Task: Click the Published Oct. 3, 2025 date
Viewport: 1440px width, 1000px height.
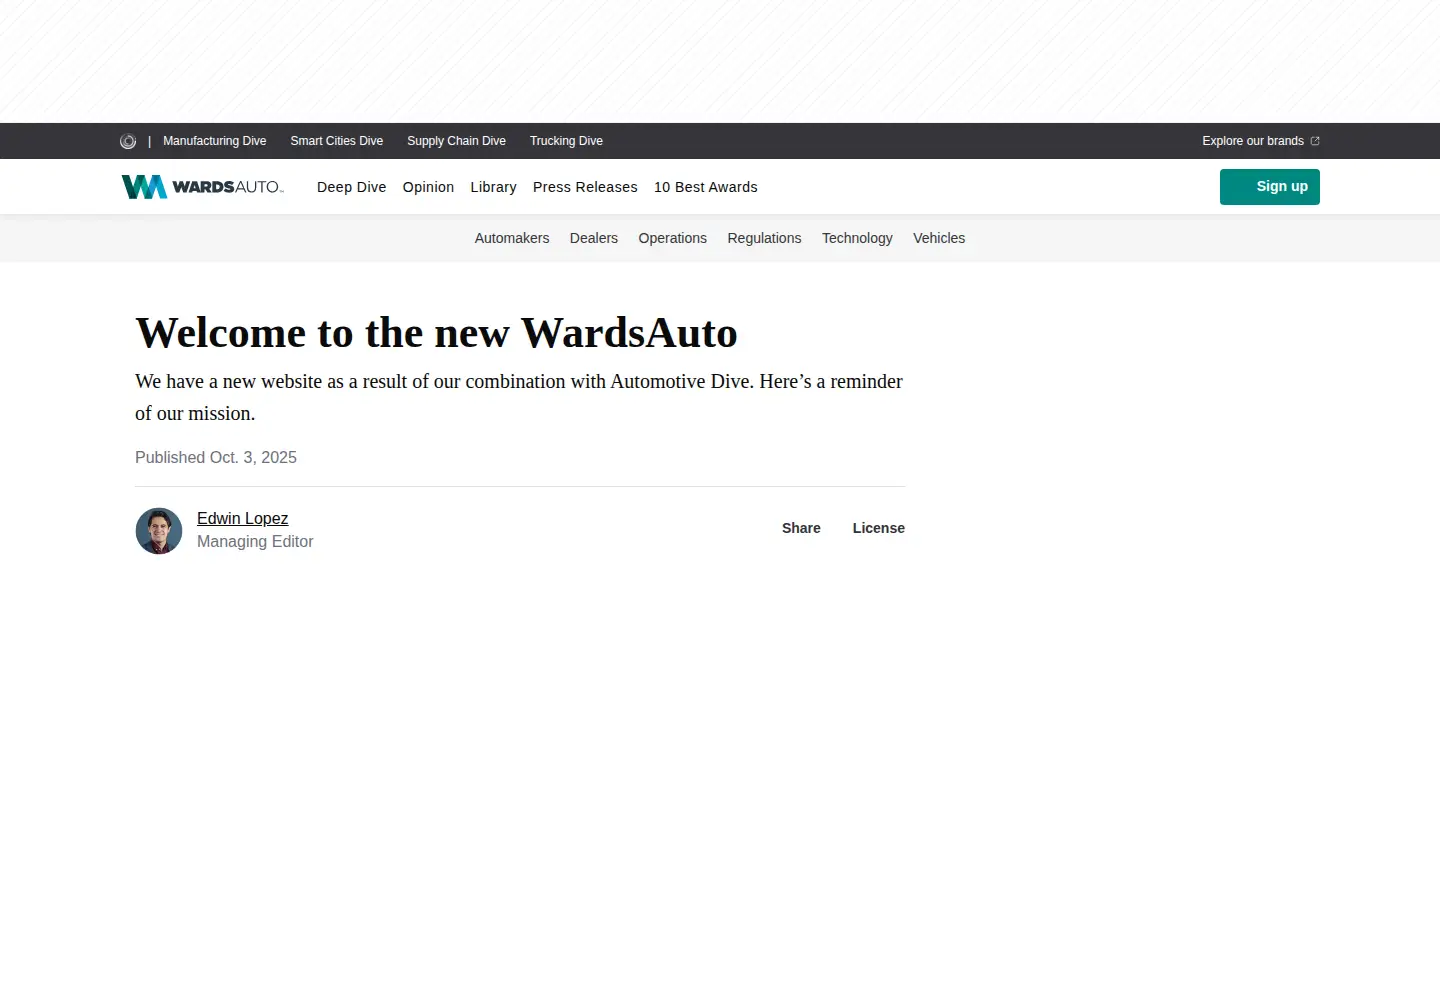Action: (x=216, y=457)
